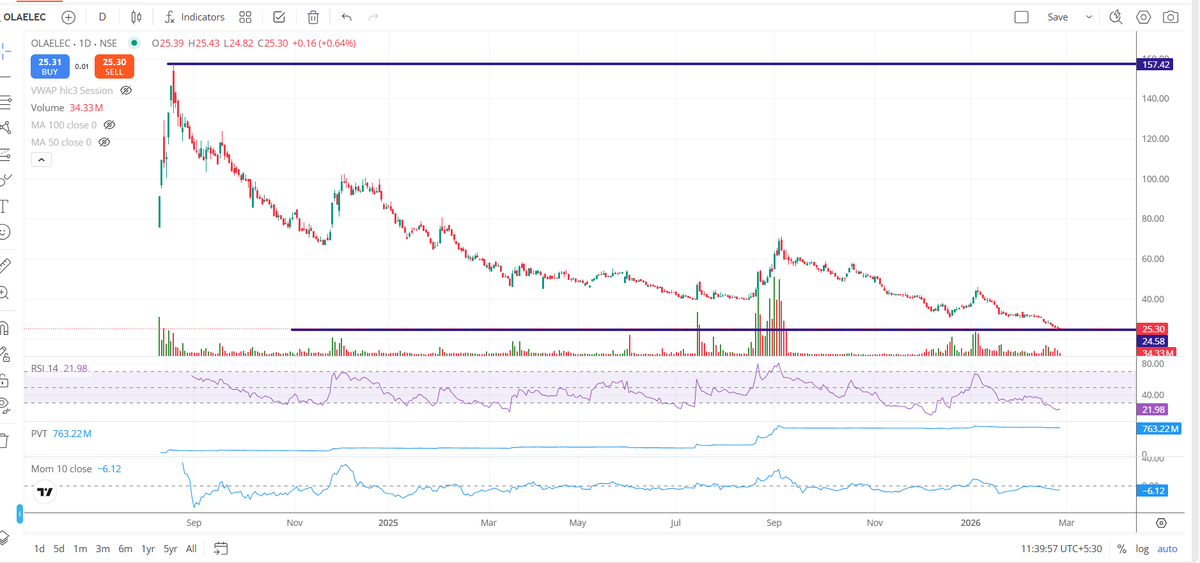Toggle lock all drawings

point(4,379)
